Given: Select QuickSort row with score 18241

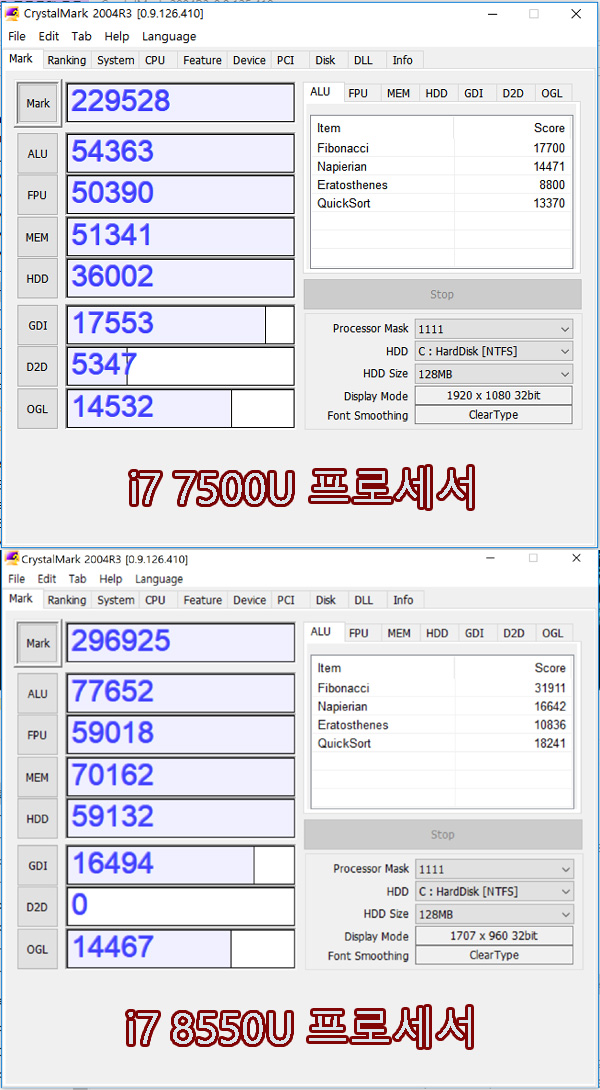Looking at the screenshot, I should coord(441,744).
